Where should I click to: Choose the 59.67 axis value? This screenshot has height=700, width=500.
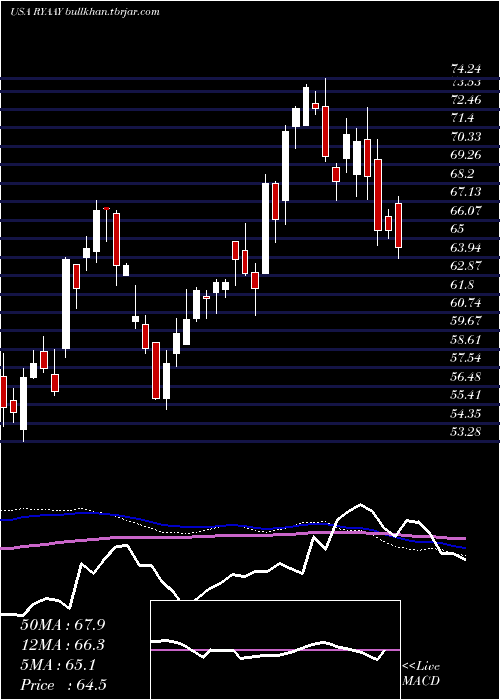pos(467,321)
